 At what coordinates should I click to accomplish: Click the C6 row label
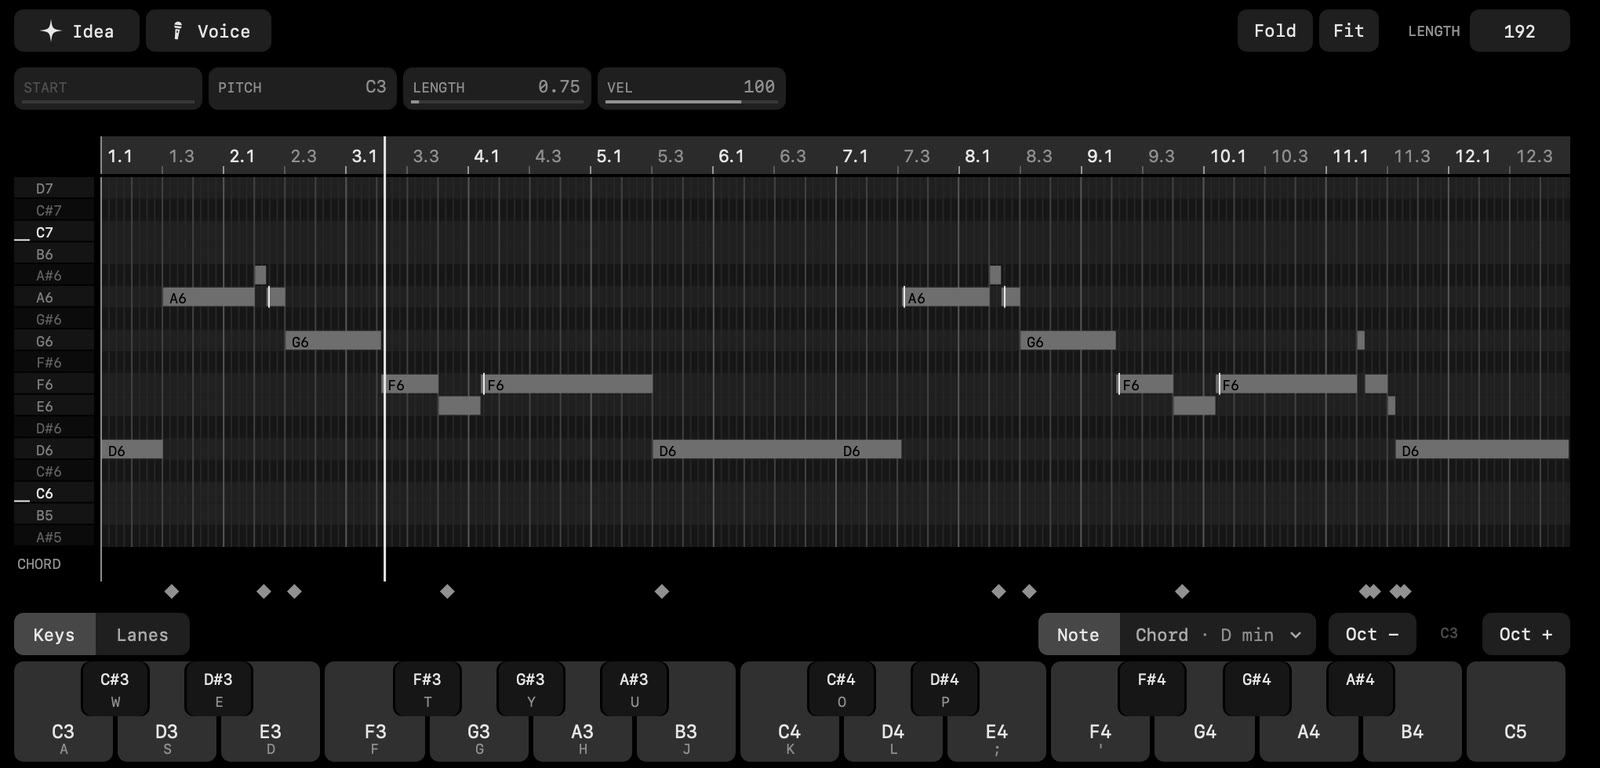(45, 493)
